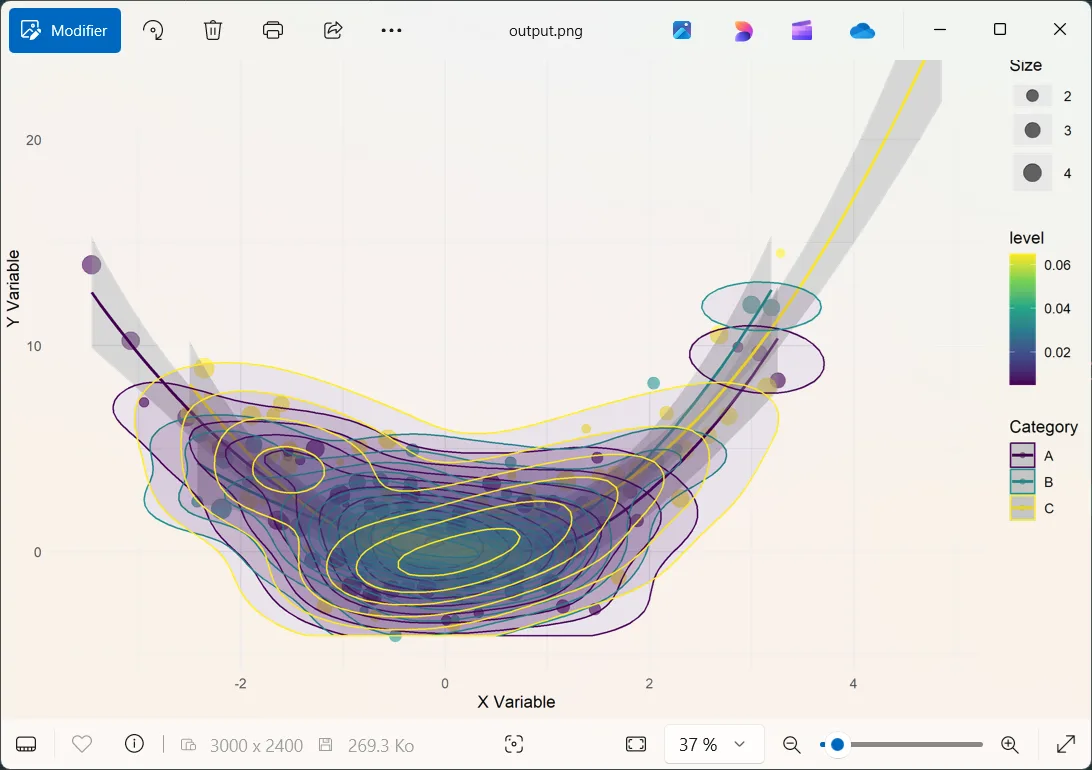
Task: Click the 269.3 Ko file size text
Action: (381, 746)
